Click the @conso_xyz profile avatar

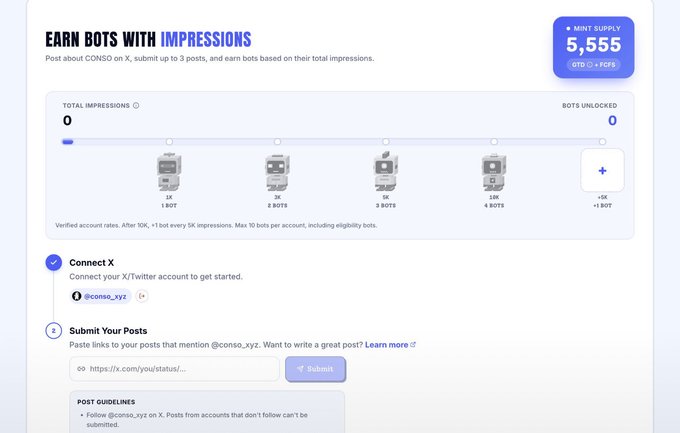point(77,296)
